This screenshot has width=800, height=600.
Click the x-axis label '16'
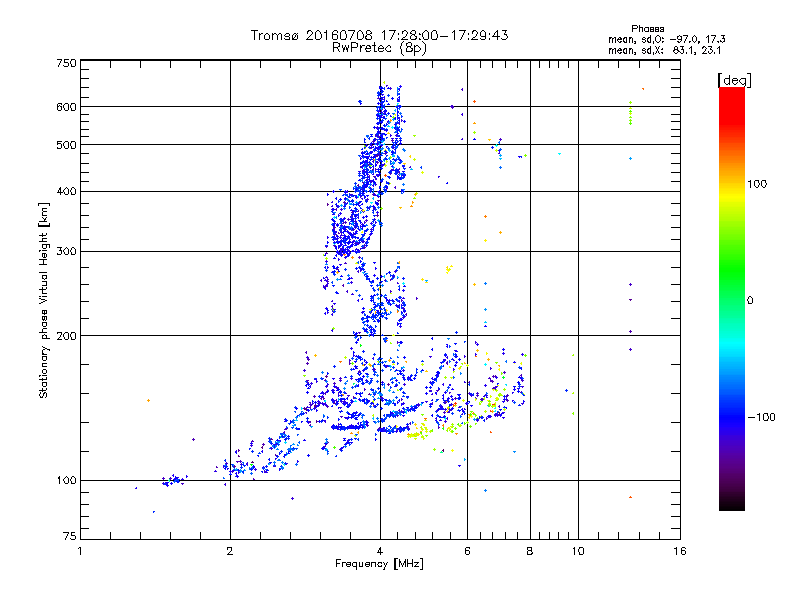pyautogui.click(x=680, y=551)
